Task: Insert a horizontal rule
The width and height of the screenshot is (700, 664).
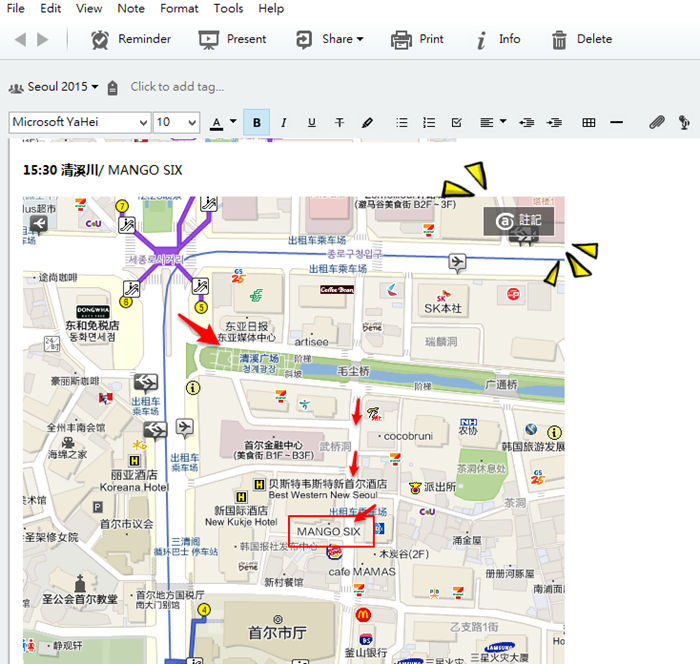Action: tap(617, 122)
